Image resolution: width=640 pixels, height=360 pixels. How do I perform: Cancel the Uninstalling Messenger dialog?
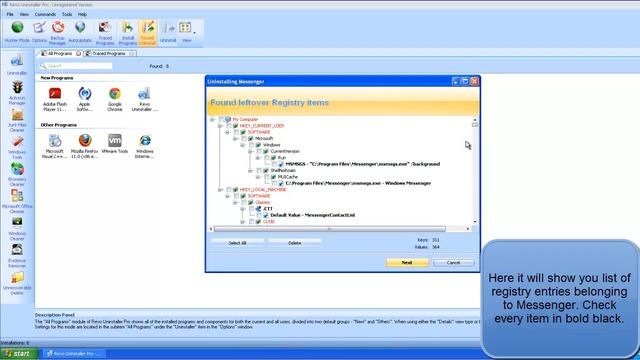(x=453, y=262)
